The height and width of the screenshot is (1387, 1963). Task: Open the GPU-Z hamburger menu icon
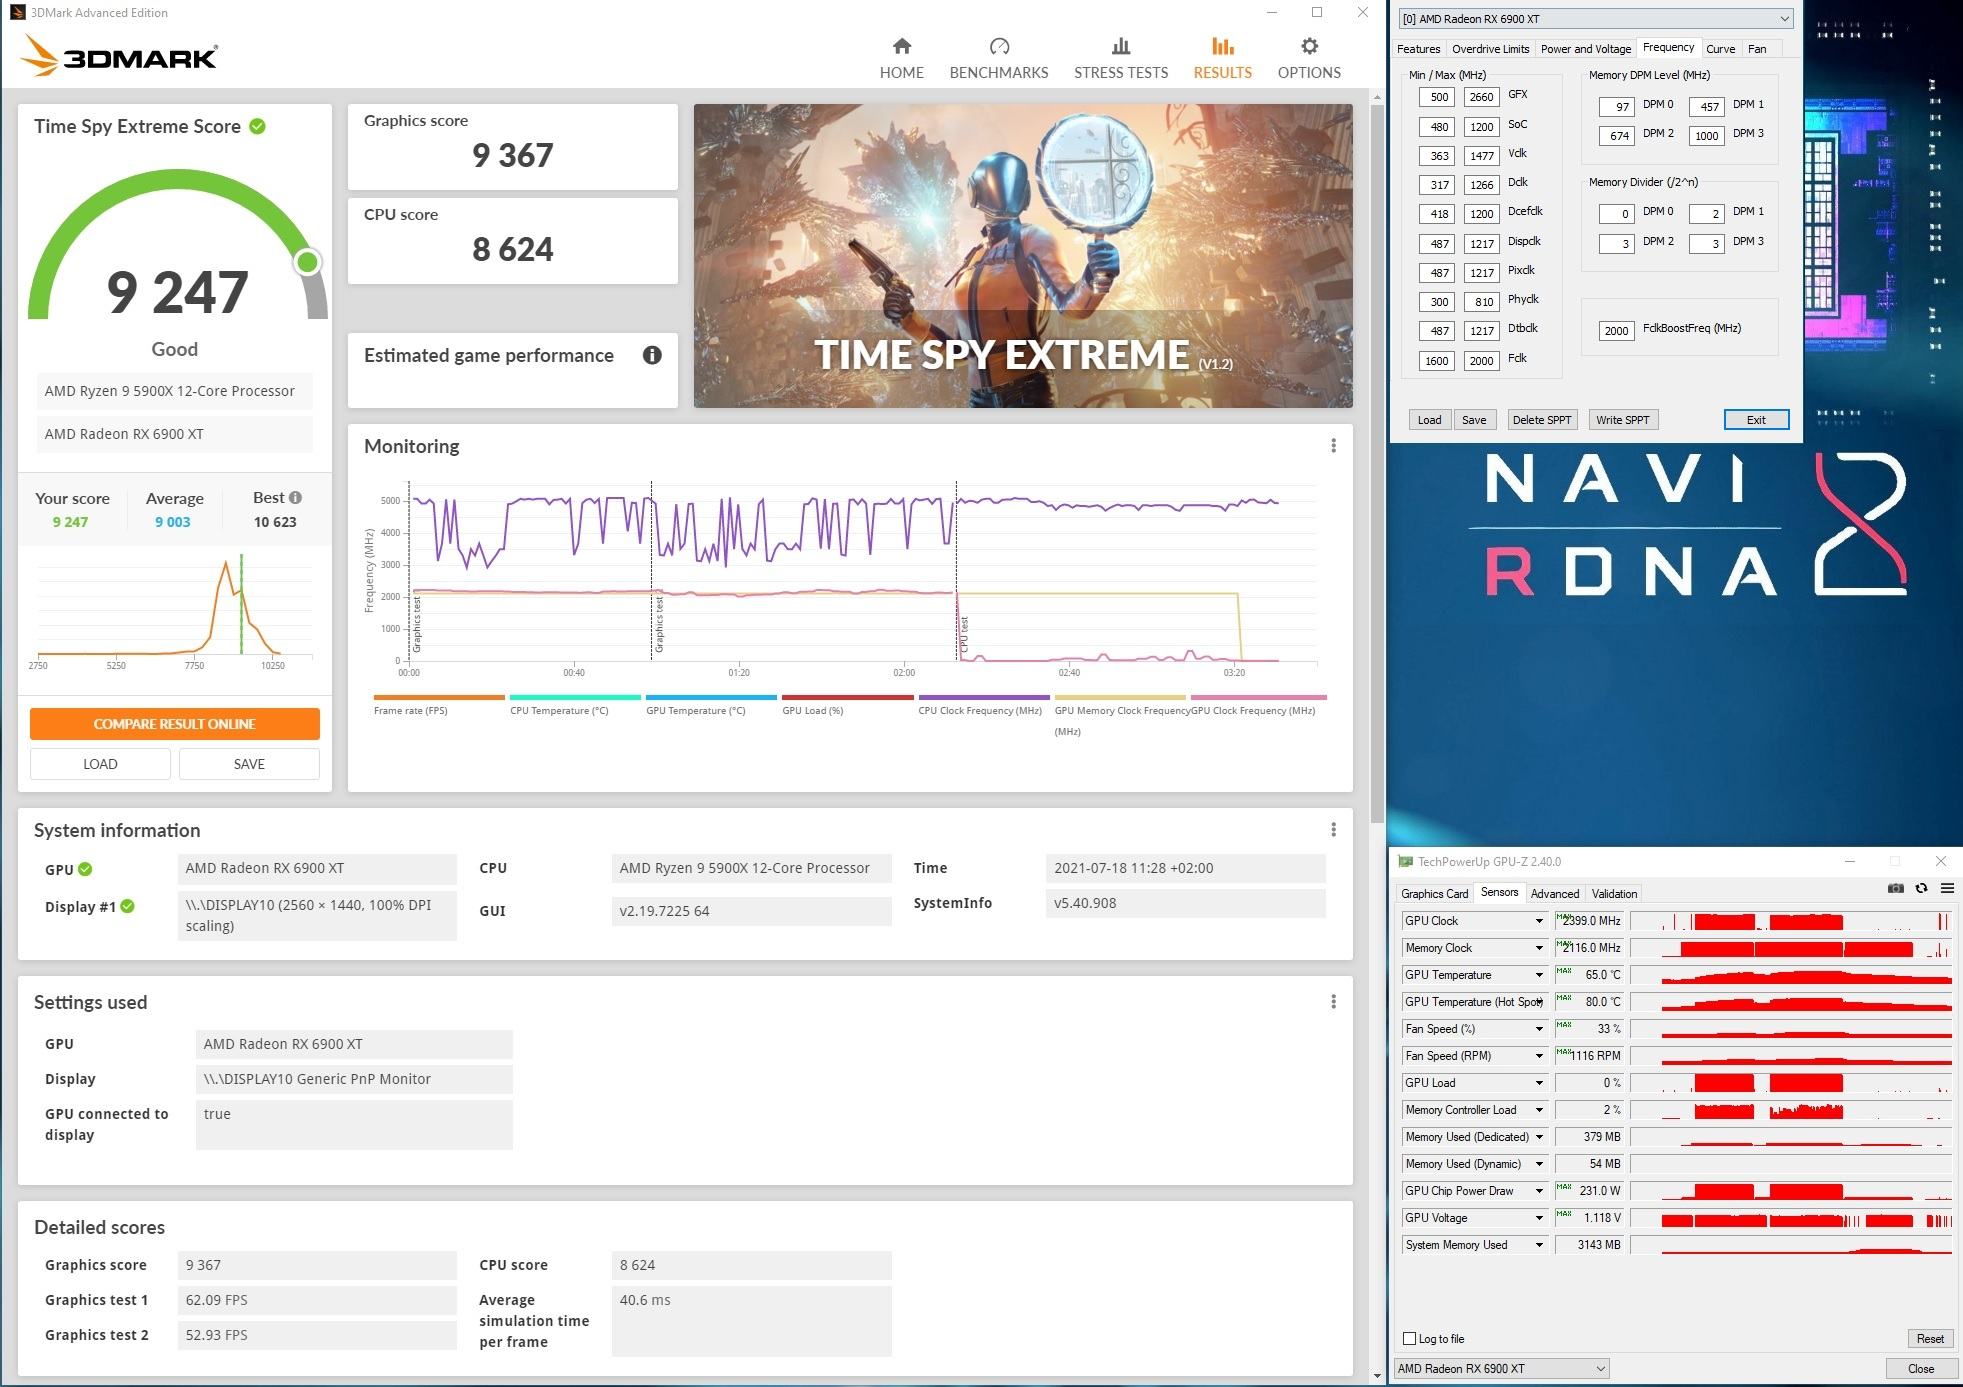(1947, 888)
